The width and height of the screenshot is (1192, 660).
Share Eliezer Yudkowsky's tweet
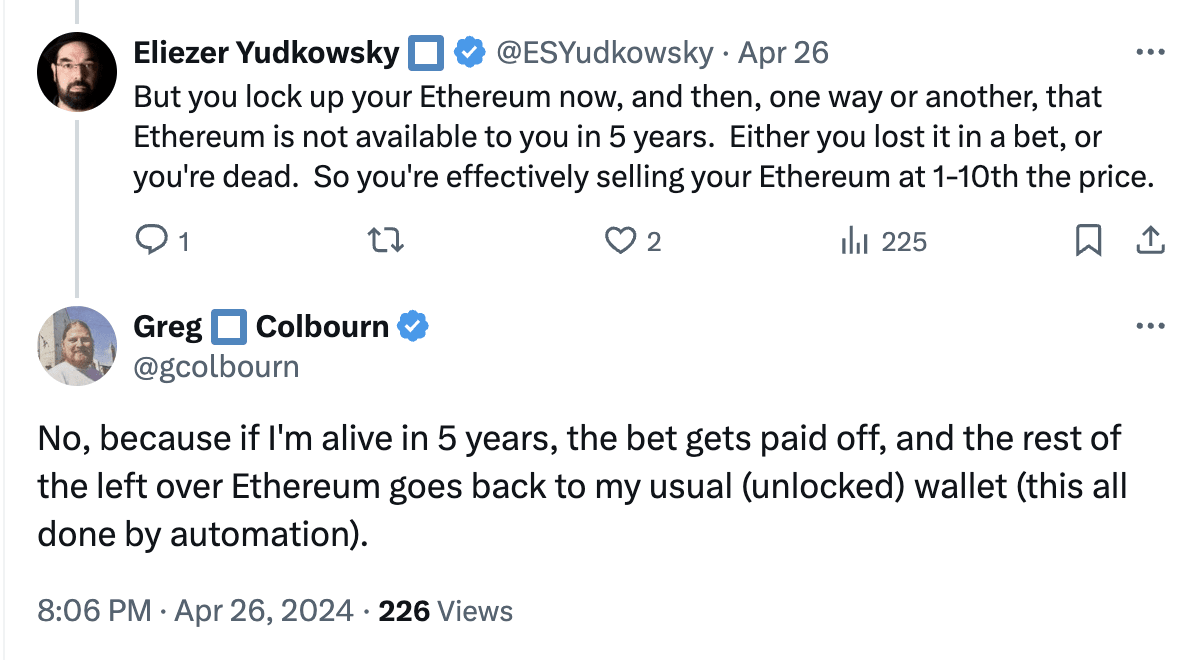click(x=1150, y=241)
